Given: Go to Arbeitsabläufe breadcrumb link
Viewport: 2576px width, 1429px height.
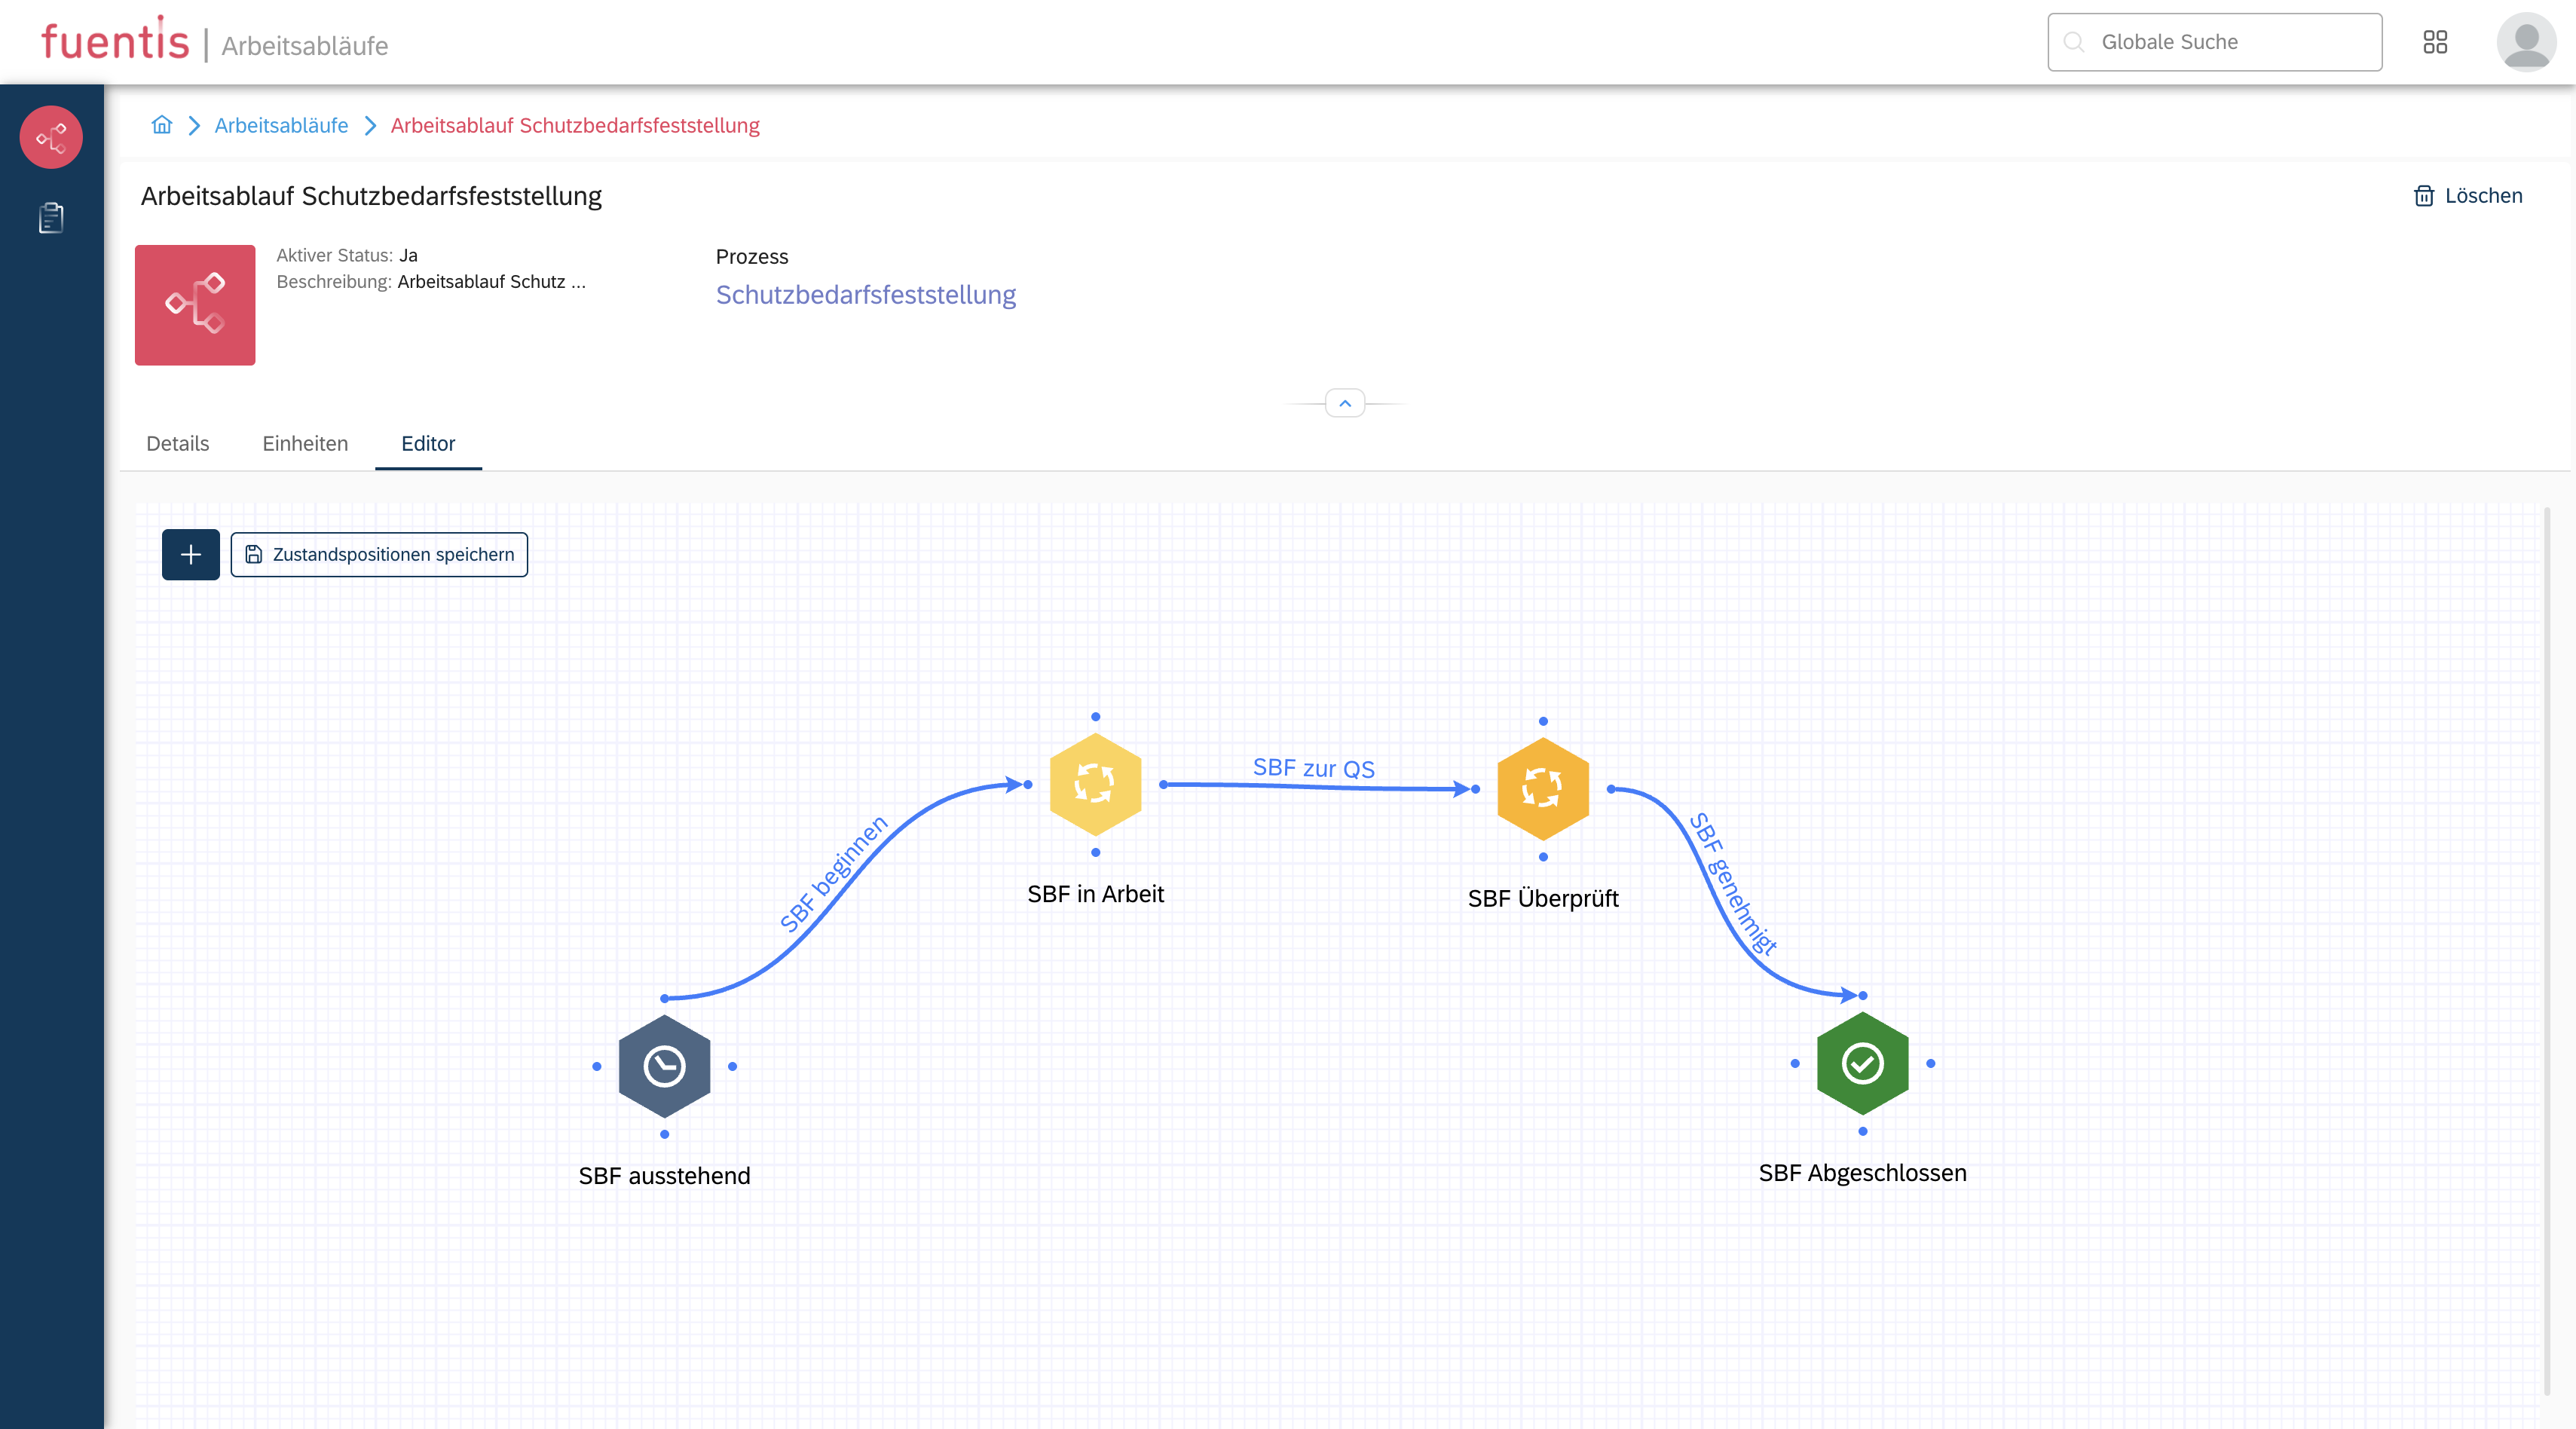Looking at the screenshot, I should (x=281, y=125).
